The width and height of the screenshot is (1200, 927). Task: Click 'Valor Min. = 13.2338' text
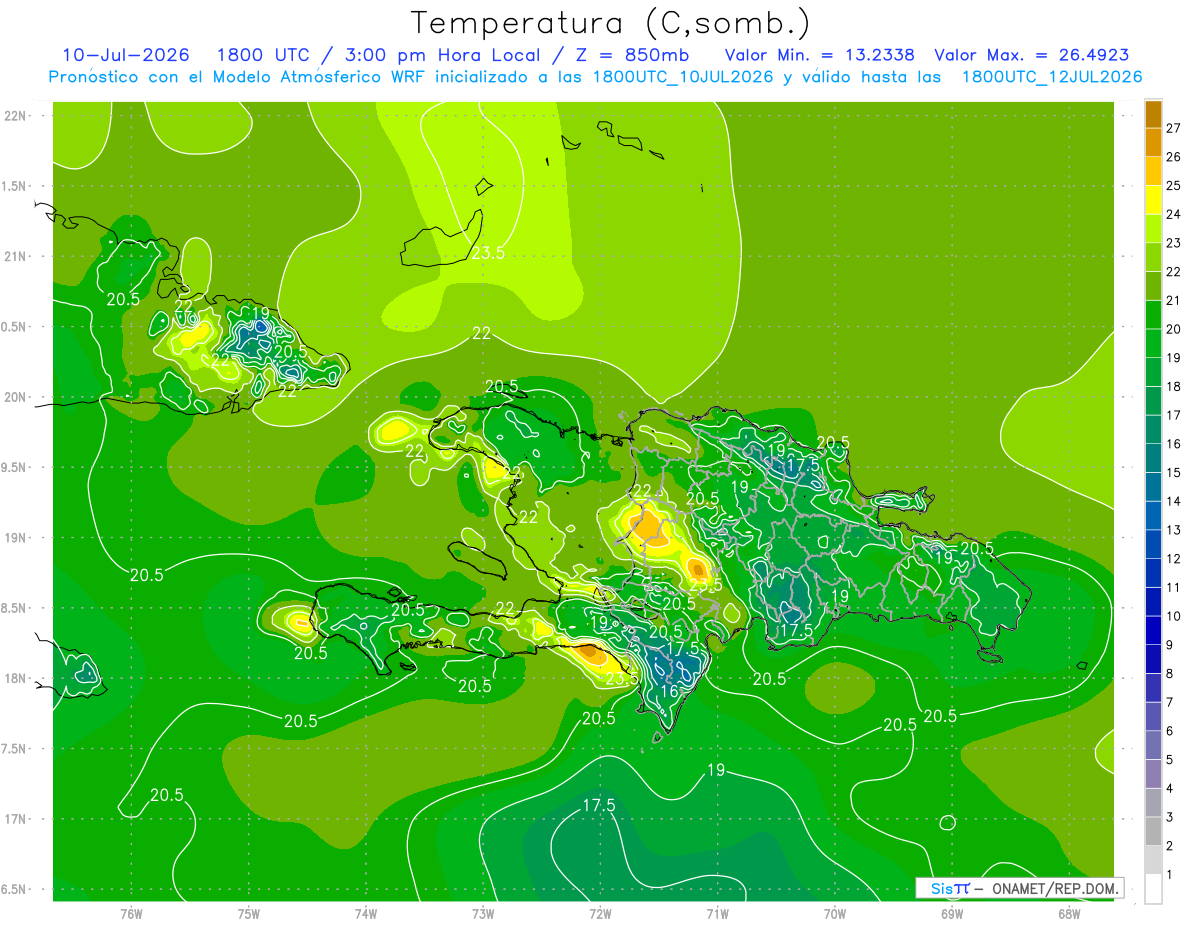tap(819, 55)
